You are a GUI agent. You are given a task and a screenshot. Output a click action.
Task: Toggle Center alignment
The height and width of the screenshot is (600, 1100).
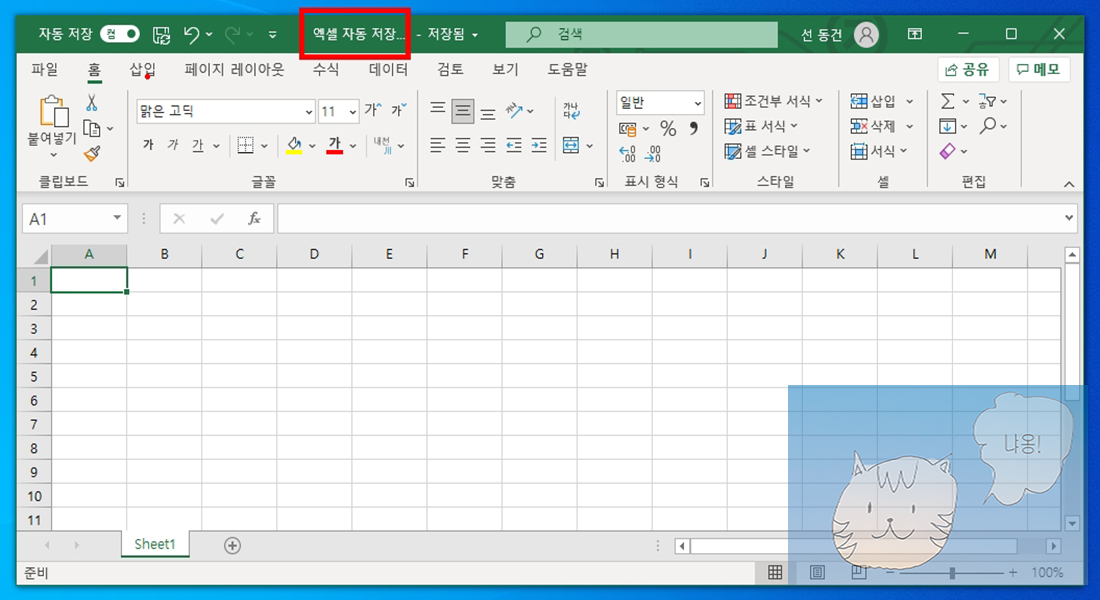pyautogui.click(x=462, y=145)
